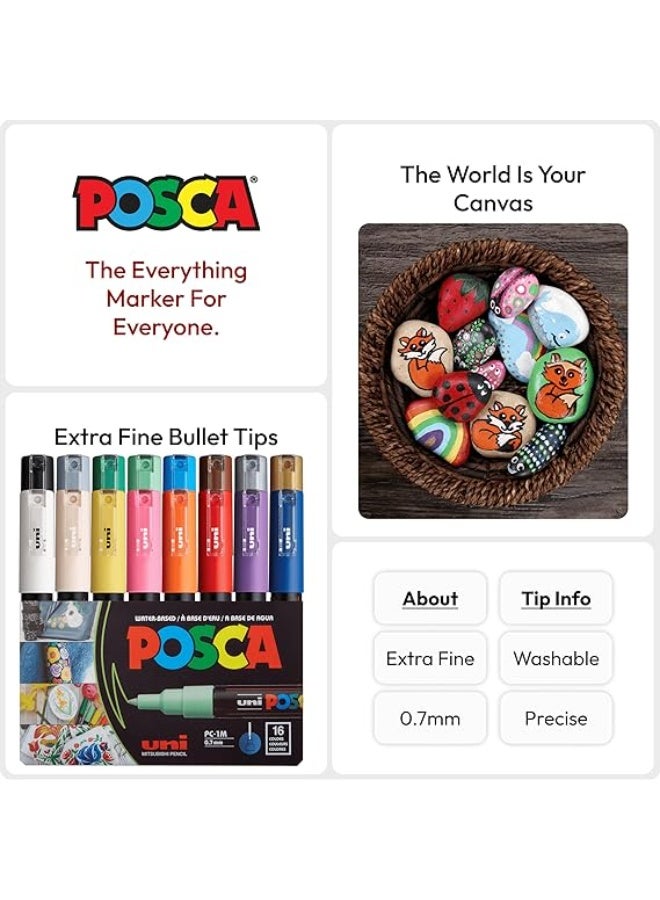660x900 pixels.
Task: Click the POSCA logo on the package
Action: (204, 649)
